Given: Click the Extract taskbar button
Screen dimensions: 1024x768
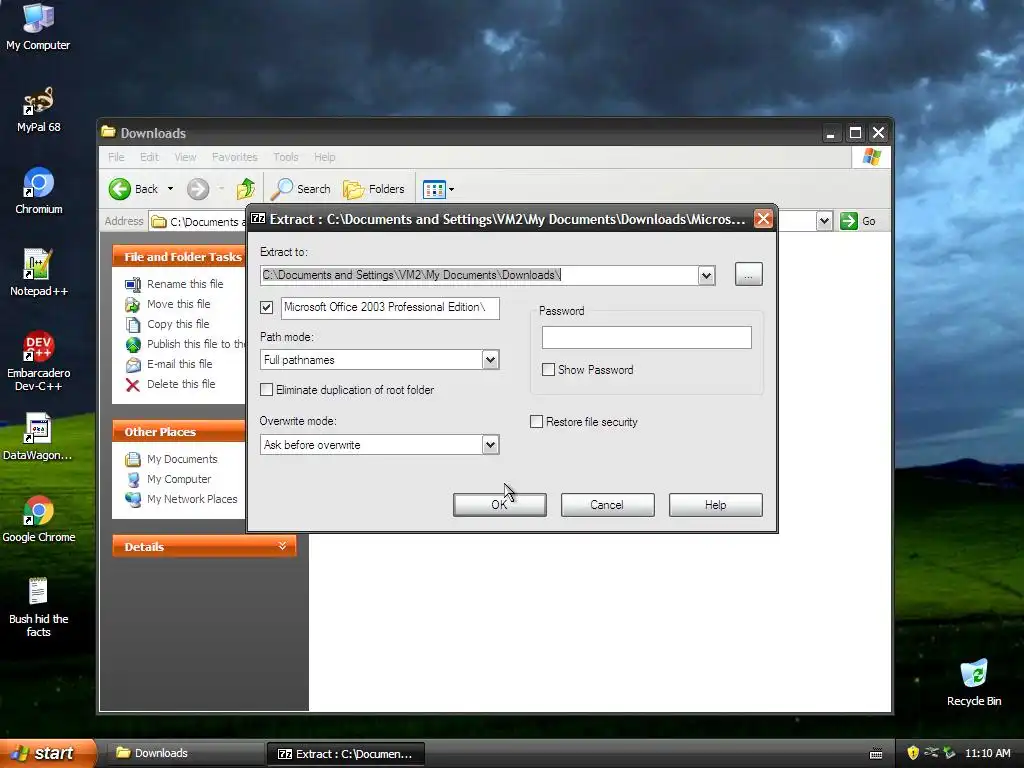Looking at the screenshot, I should [346, 754].
